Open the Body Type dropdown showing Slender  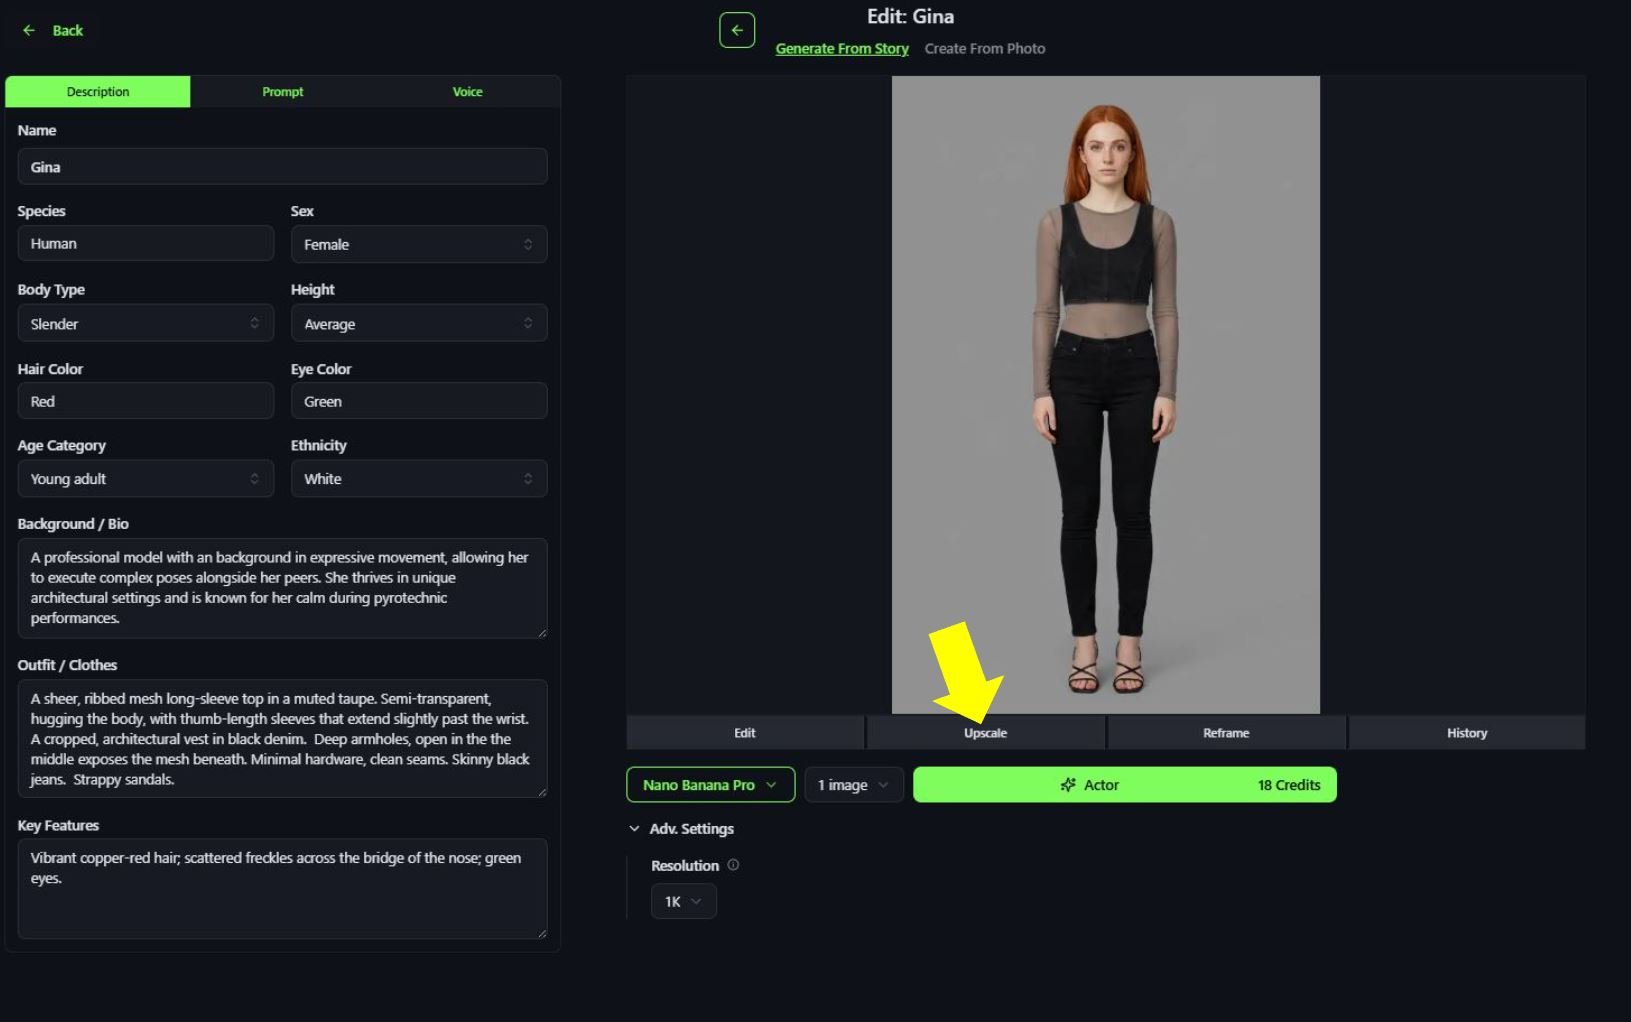click(x=145, y=323)
